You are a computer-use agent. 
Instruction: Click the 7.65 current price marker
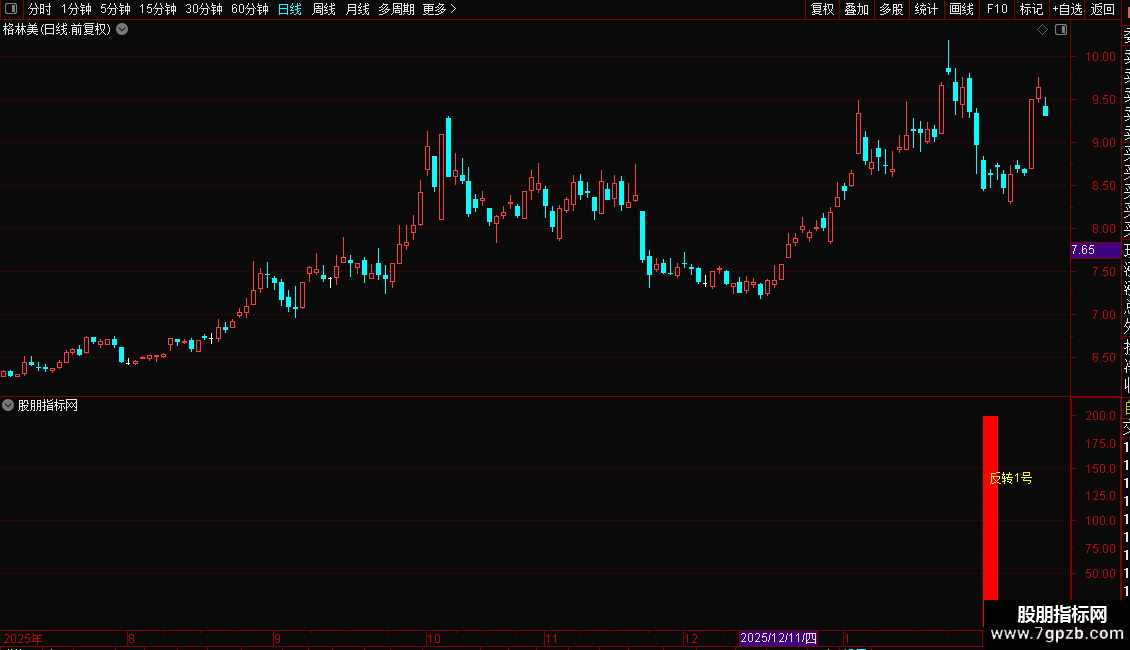(1095, 250)
